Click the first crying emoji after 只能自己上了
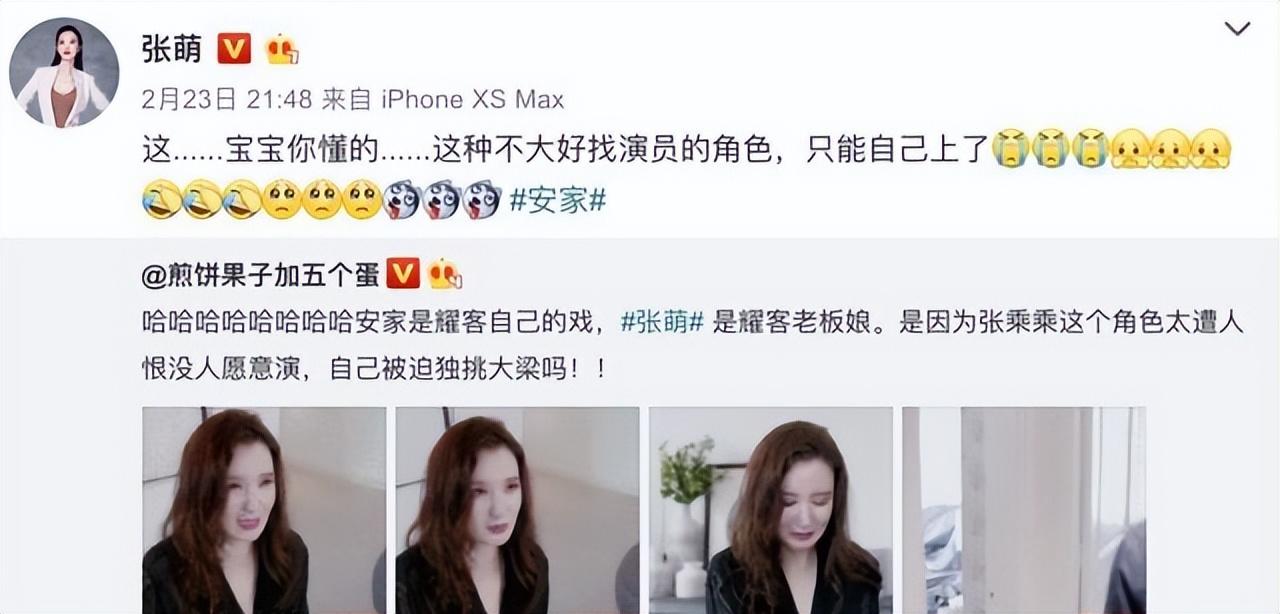Viewport: 1280px width, 614px height. 1010,149
